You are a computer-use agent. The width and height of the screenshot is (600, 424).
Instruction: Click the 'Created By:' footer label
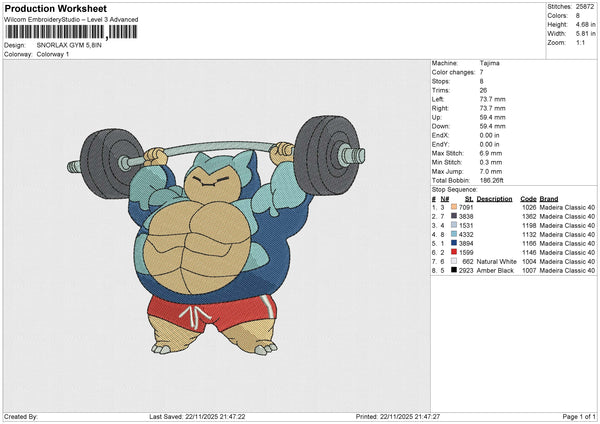tap(21, 417)
